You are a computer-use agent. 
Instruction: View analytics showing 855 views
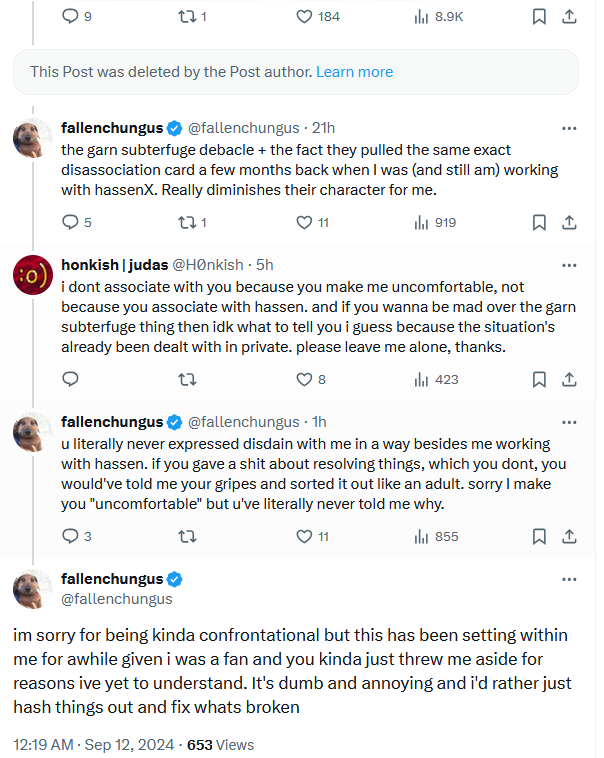click(x=436, y=536)
